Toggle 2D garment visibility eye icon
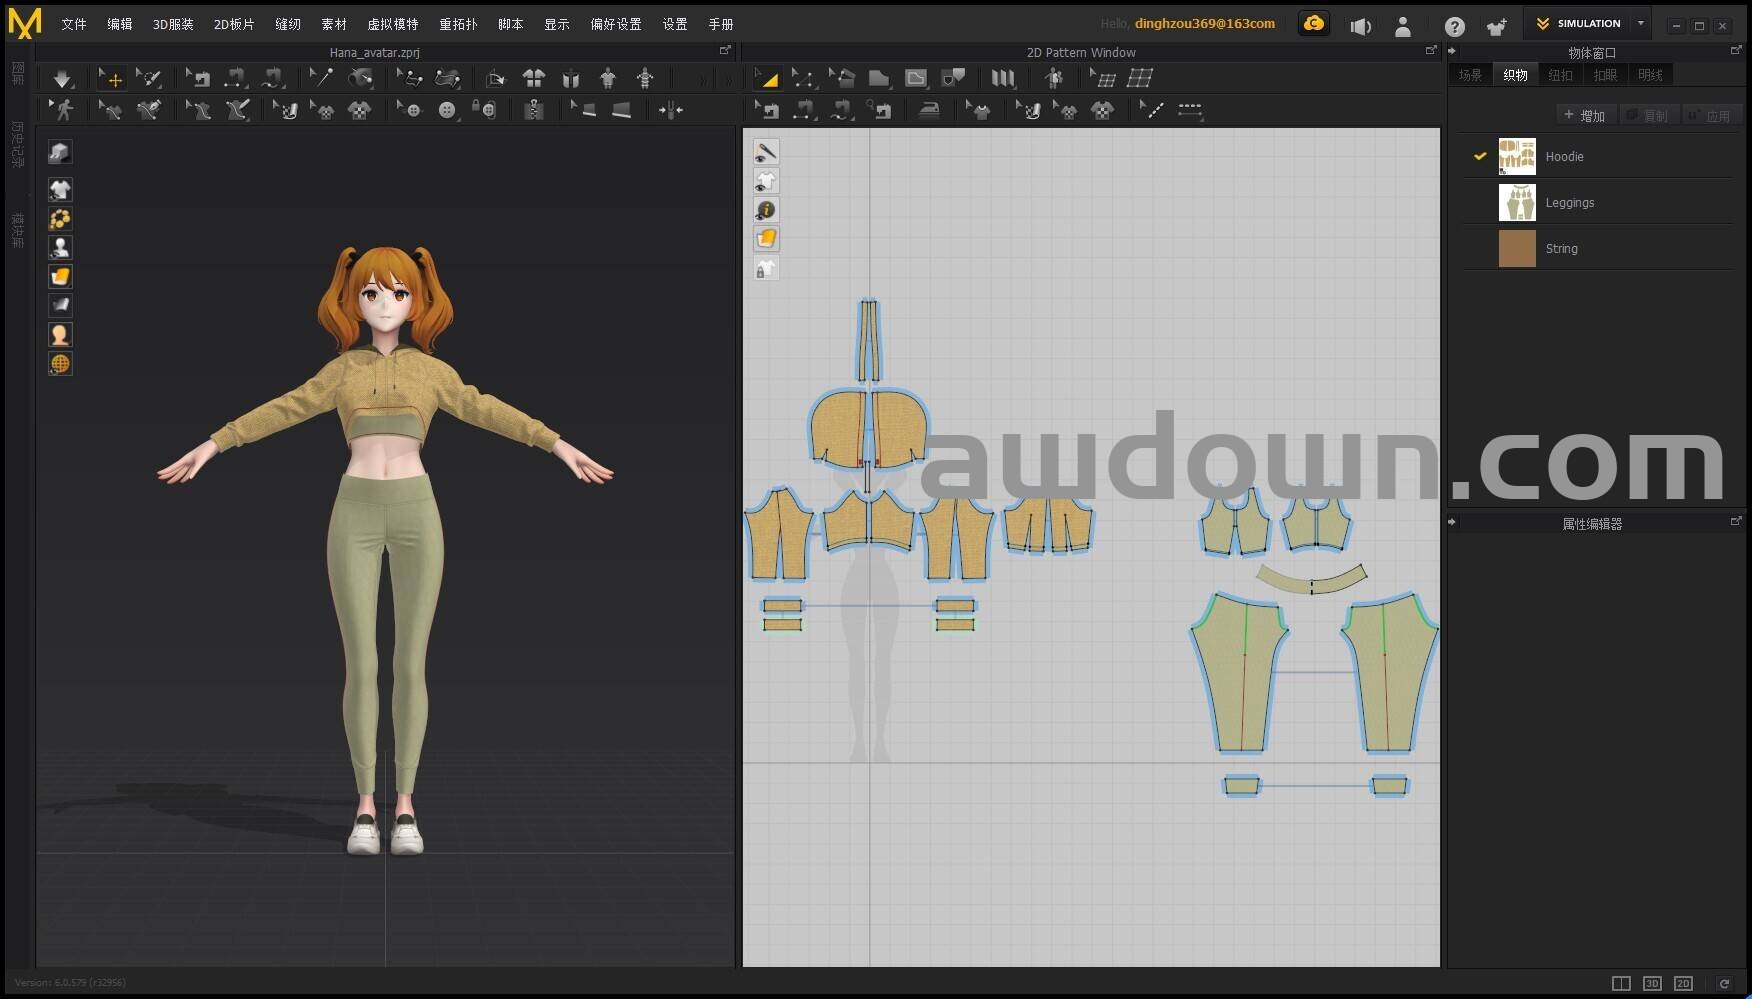This screenshot has height=999, width=1752. 766,181
